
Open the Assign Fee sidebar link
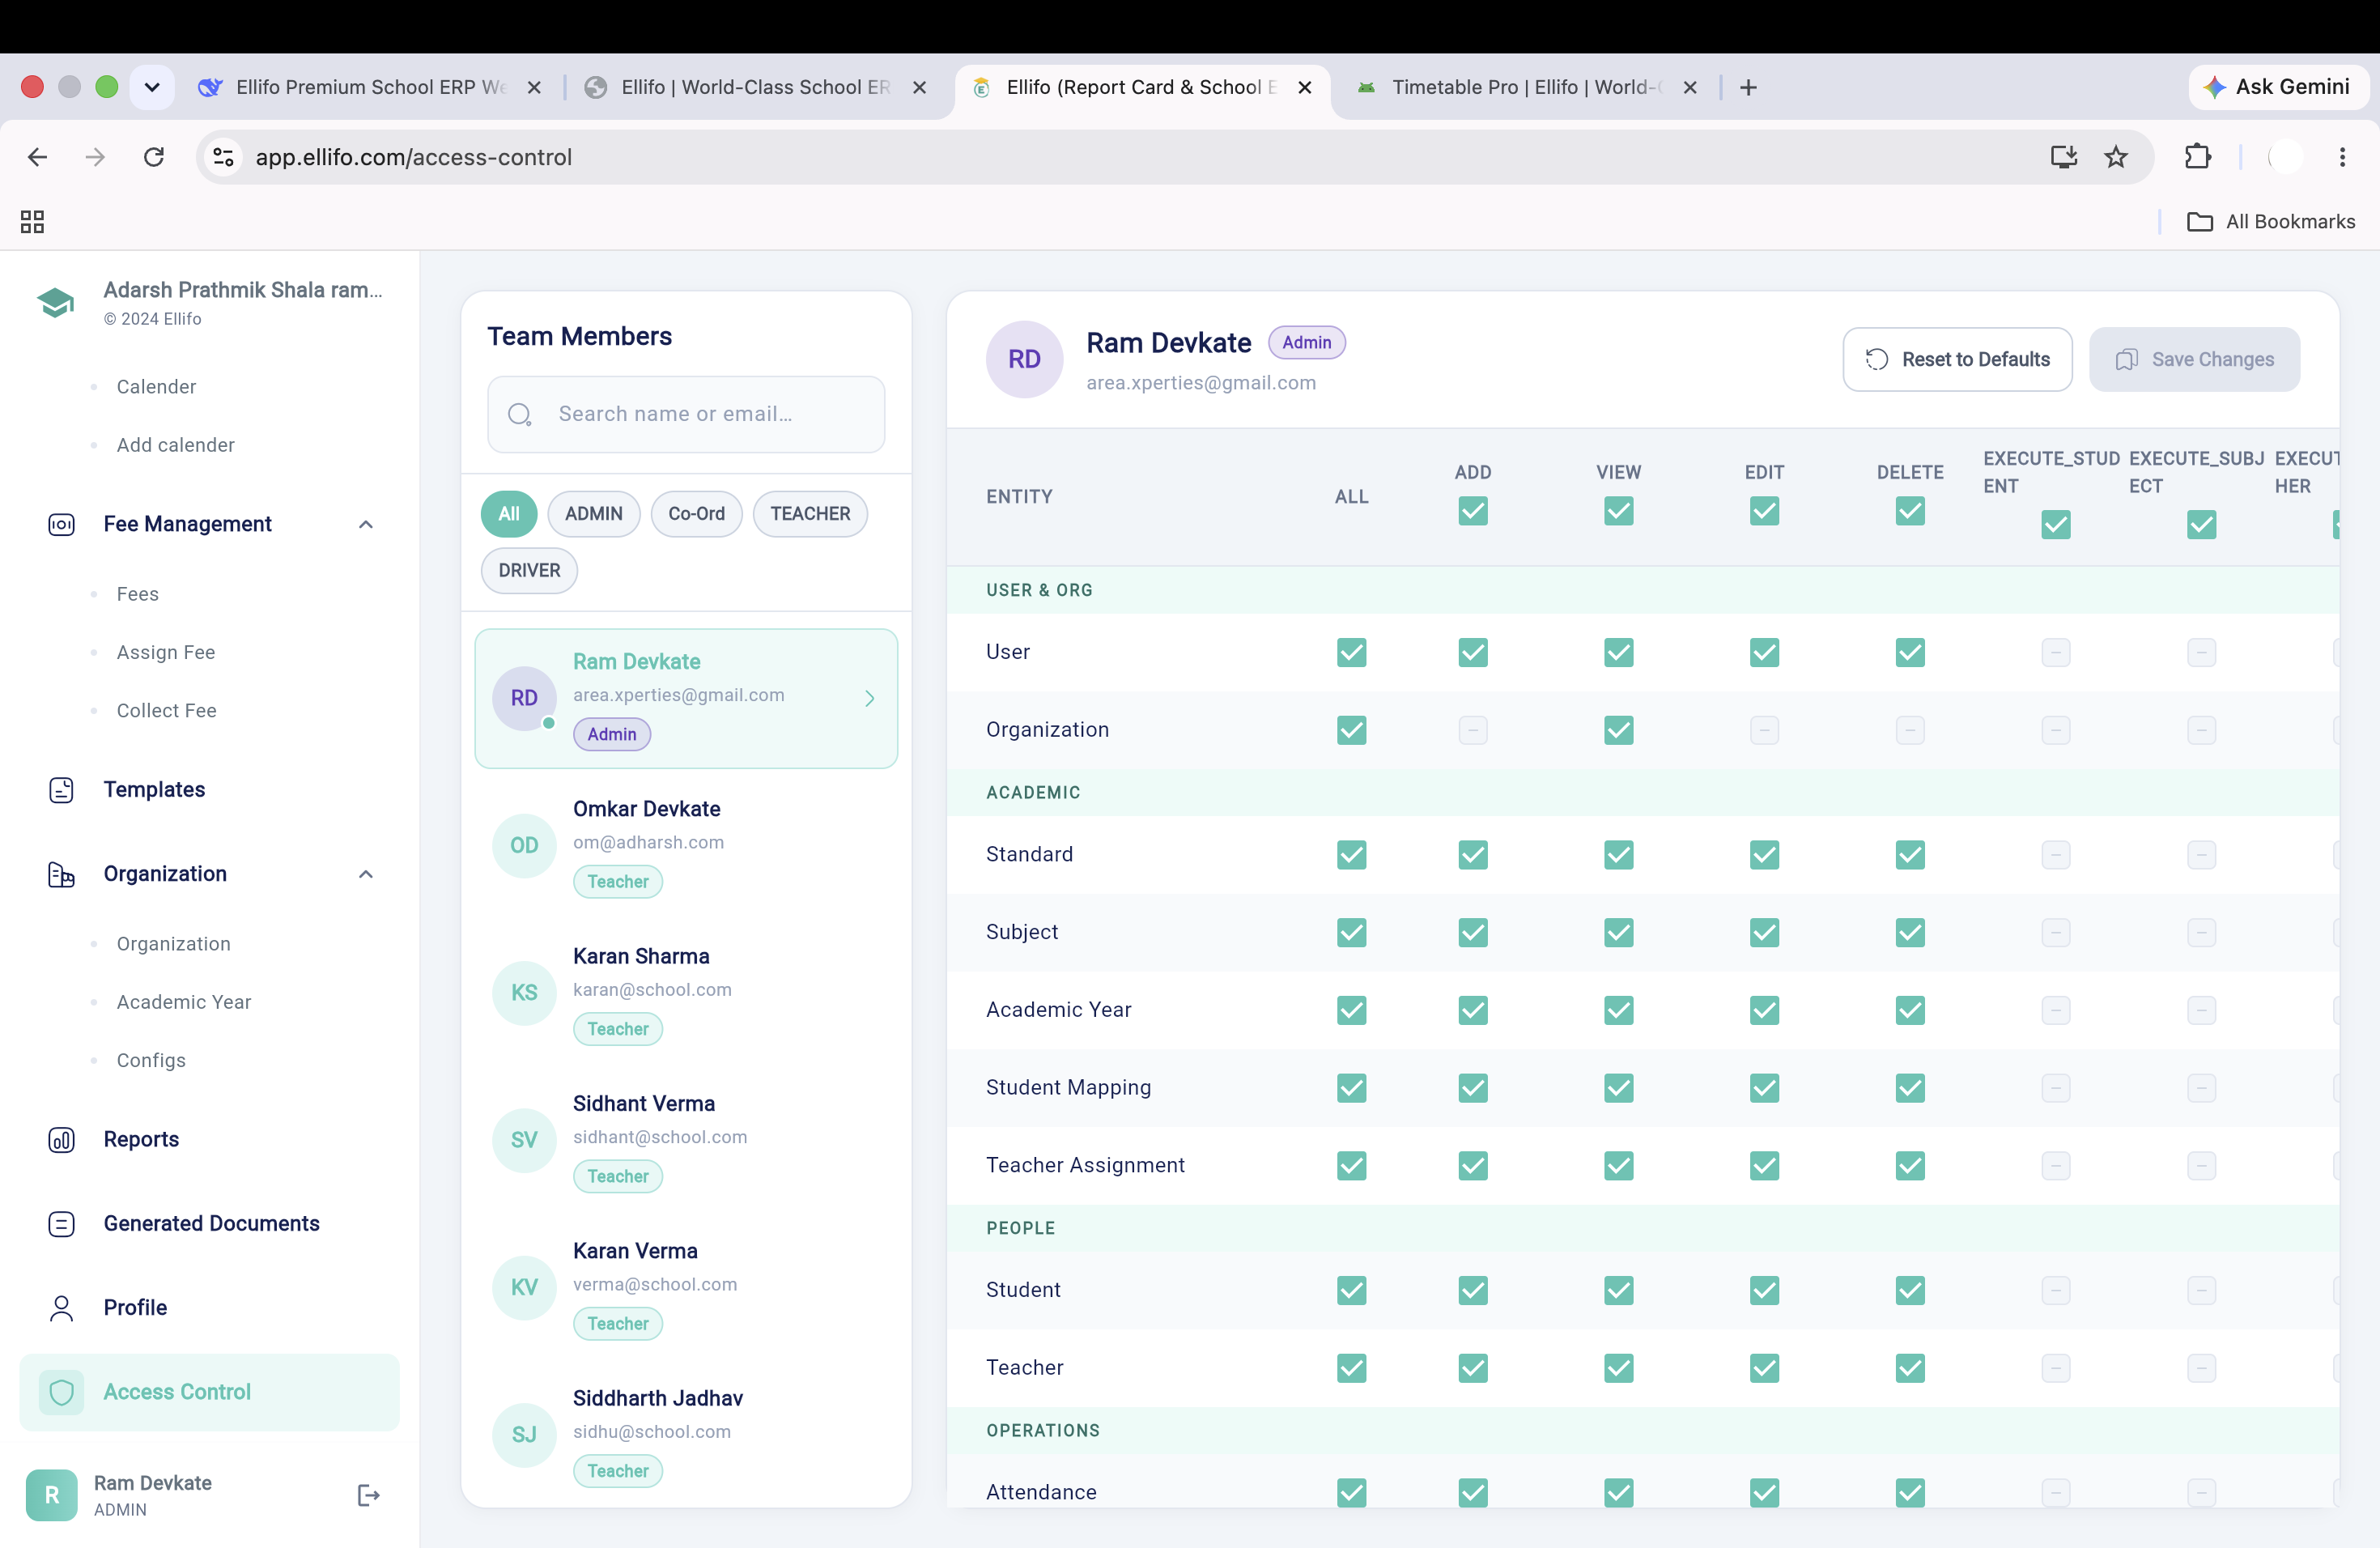click(x=166, y=653)
